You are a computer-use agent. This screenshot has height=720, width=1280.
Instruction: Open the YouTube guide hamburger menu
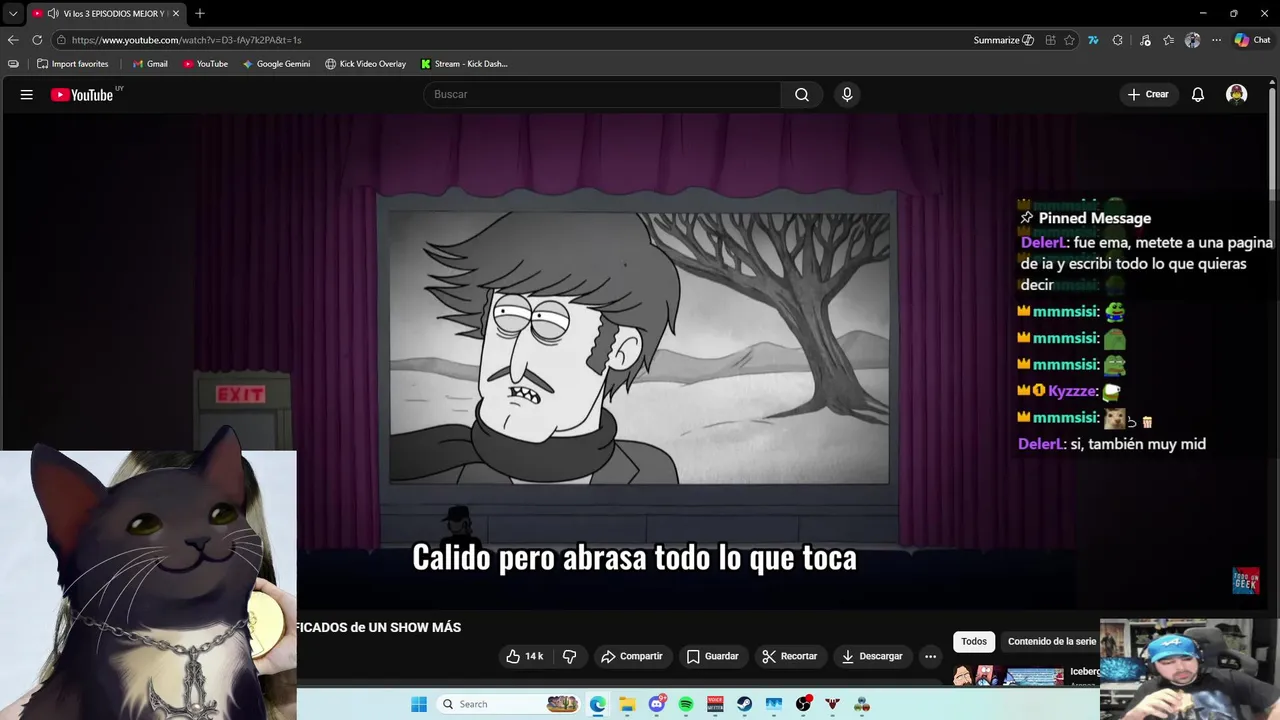click(27, 95)
